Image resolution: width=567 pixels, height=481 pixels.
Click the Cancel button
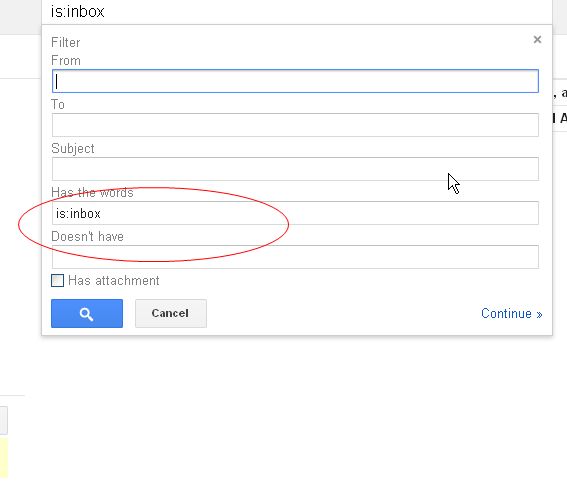click(171, 314)
